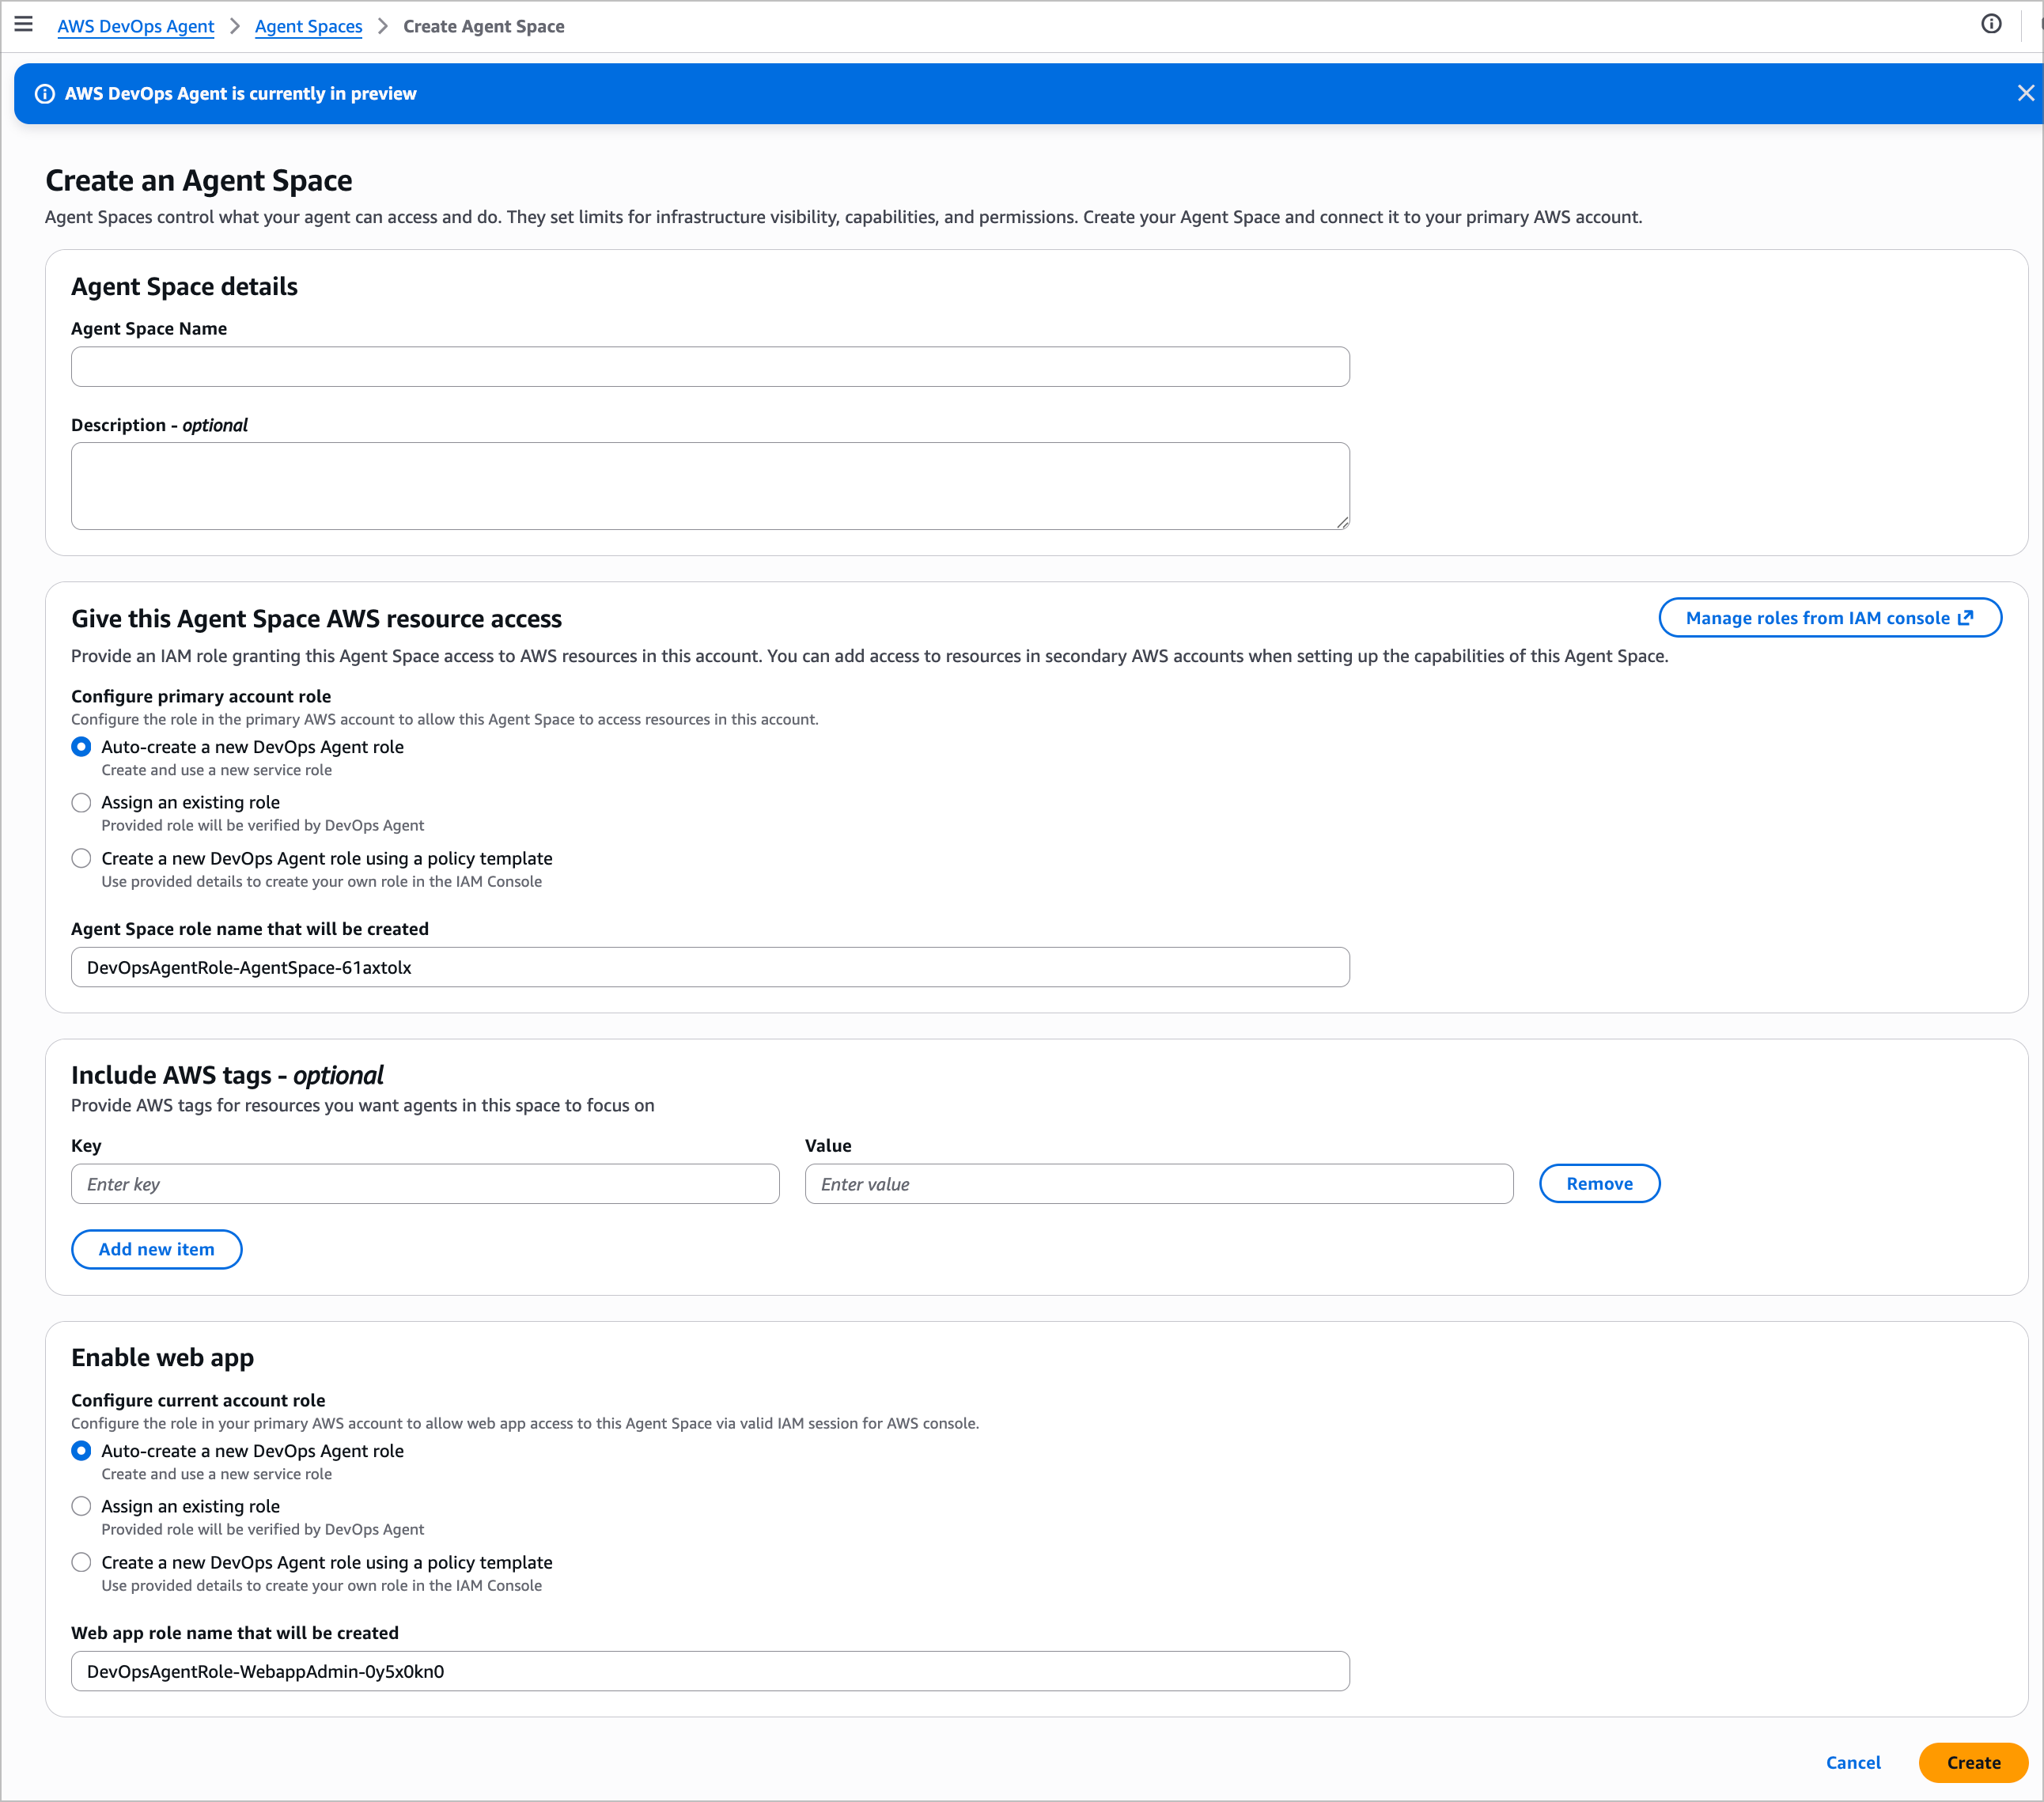Viewport: 2044px width, 1802px height.
Task: Click the Enter value tag field
Action: [1158, 1184]
